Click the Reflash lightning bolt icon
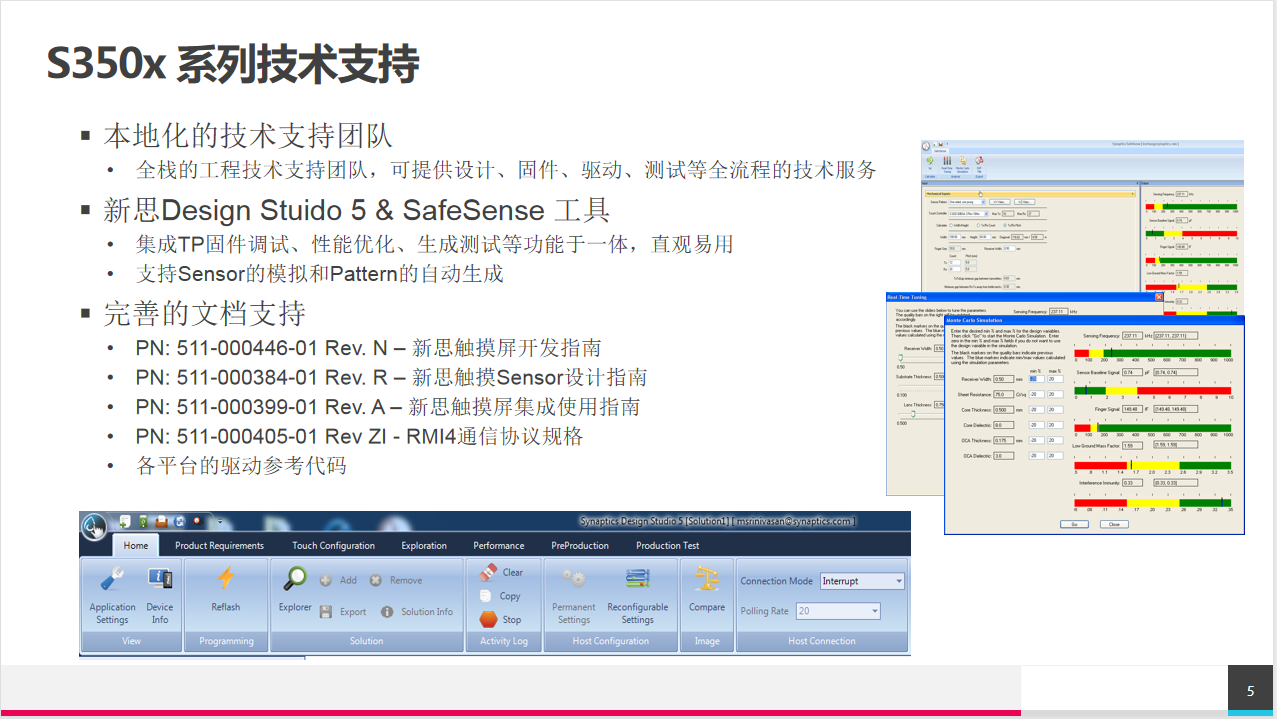The image size is (1277, 719). tap(226, 578)
